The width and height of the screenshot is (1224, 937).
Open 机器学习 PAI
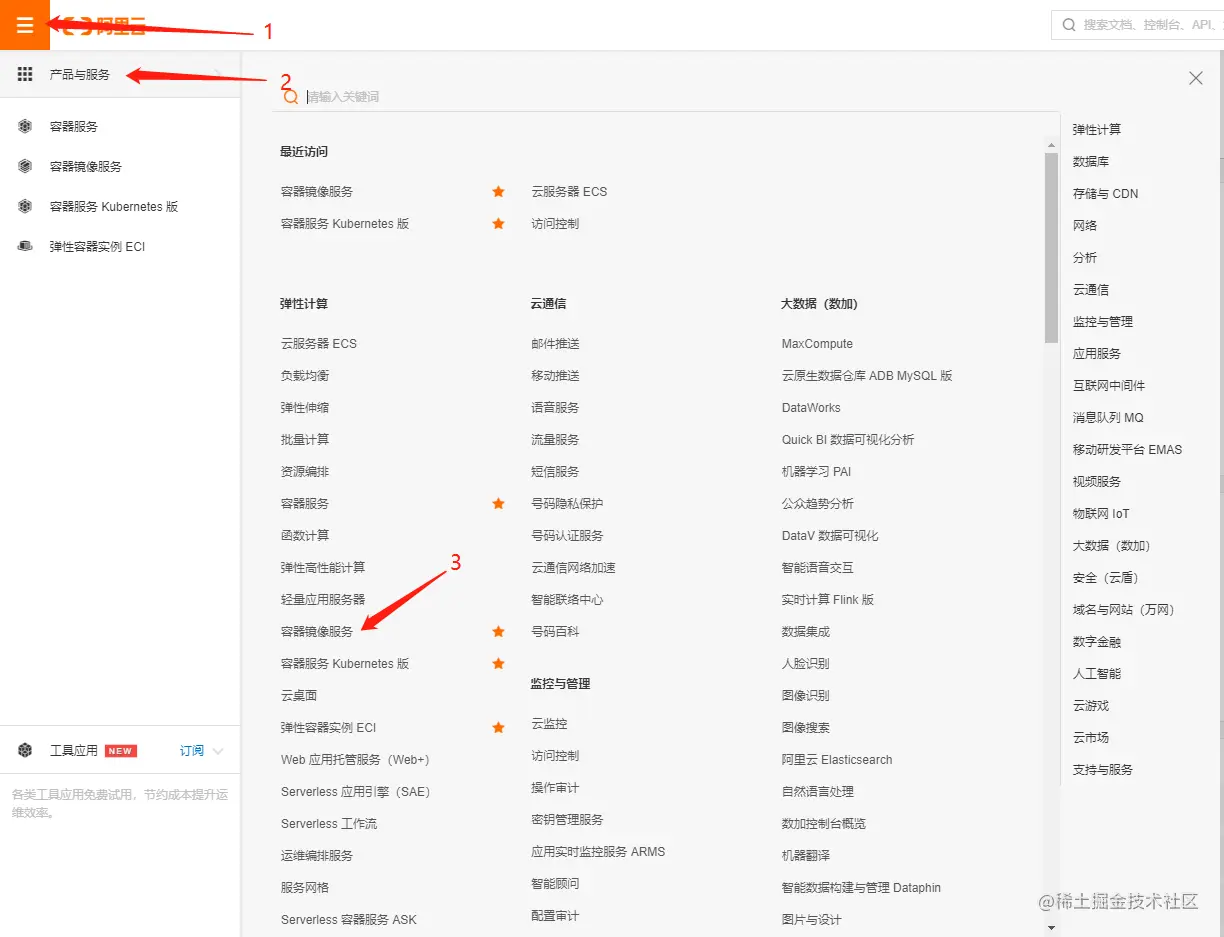click(x=816, y=471)
